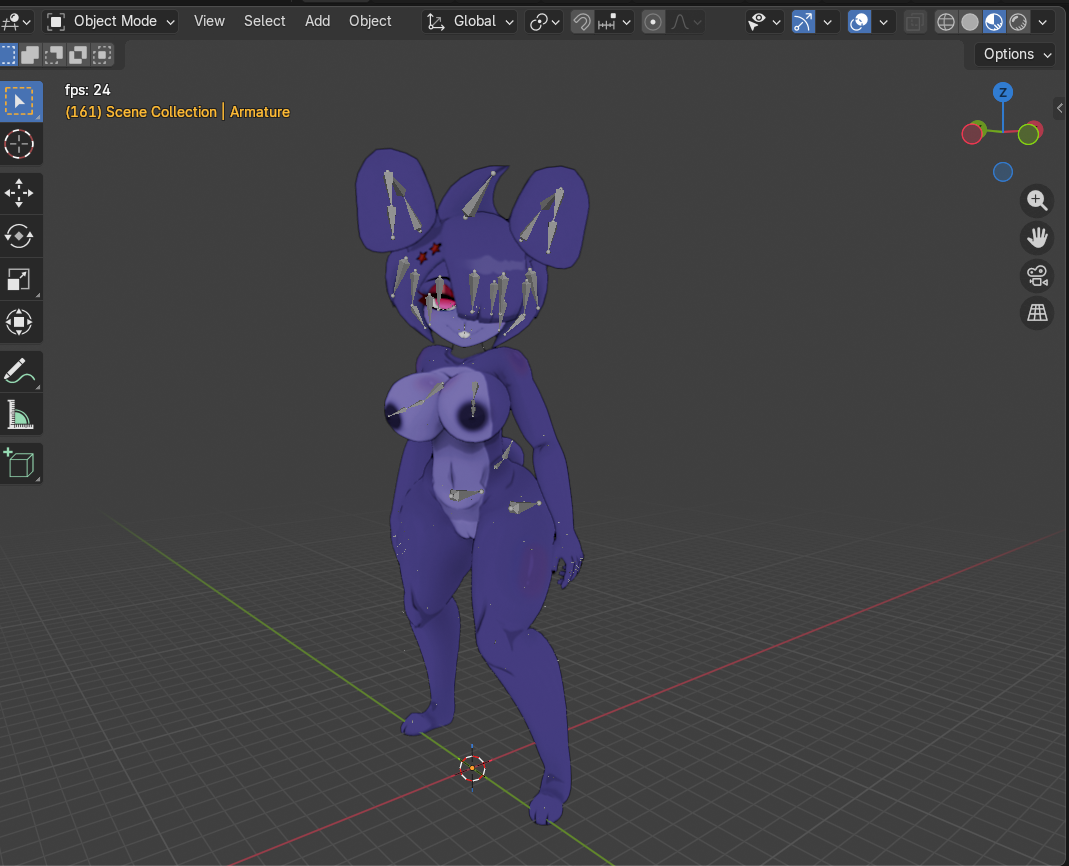
Task: Open object visibility and selectability filter
Action: coord(764,22)
